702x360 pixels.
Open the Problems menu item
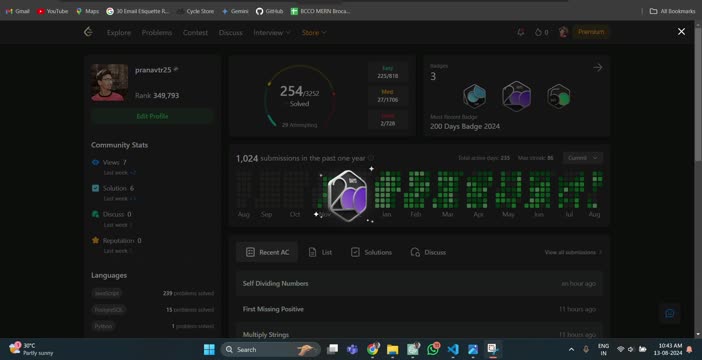tap(157, 32)
